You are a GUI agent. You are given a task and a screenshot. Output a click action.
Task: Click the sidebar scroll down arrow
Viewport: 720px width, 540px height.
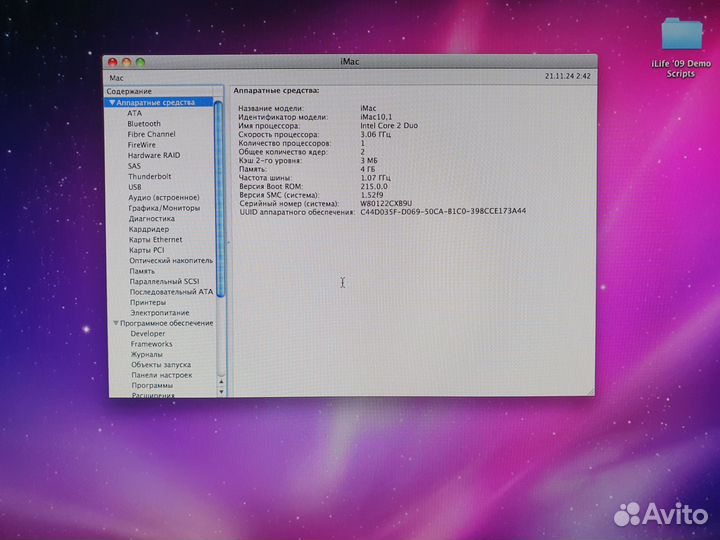coord(221,392)
